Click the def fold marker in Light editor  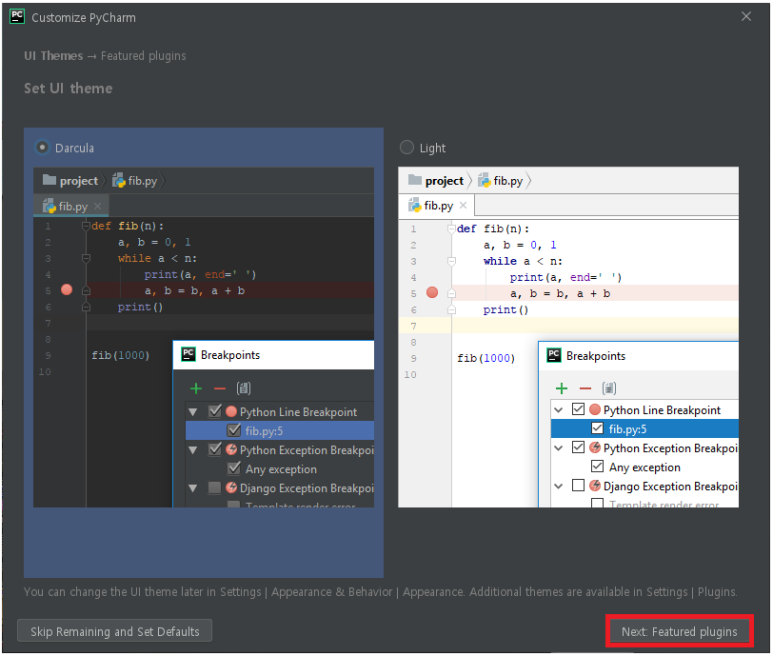[452, 228]
